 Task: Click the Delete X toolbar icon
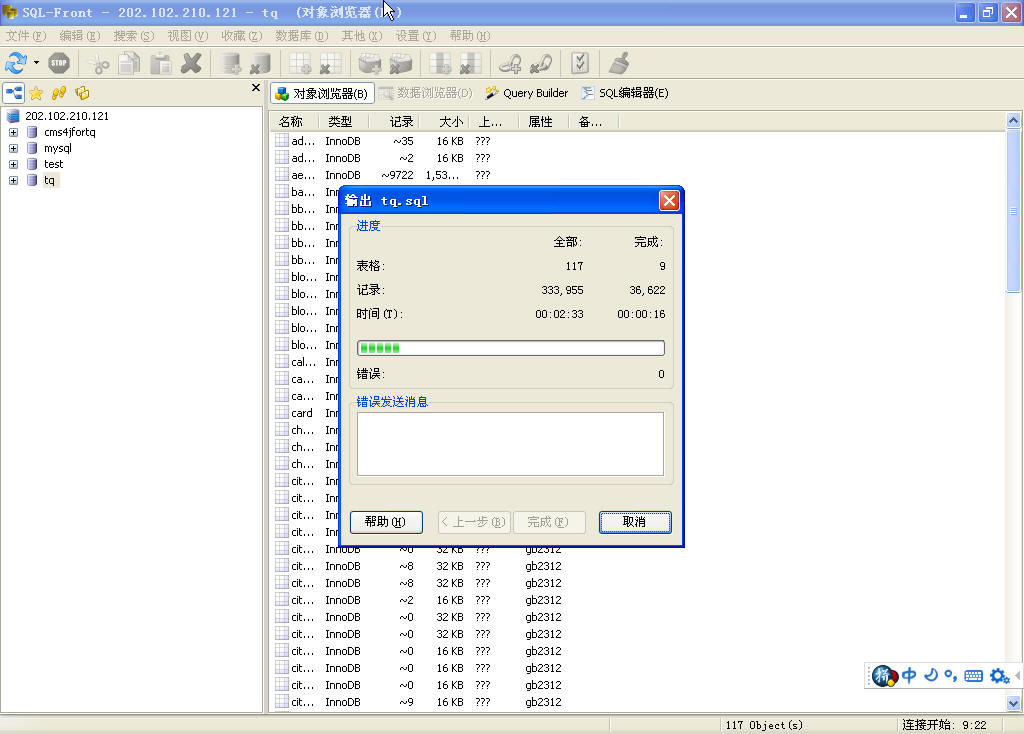[191, 63]
